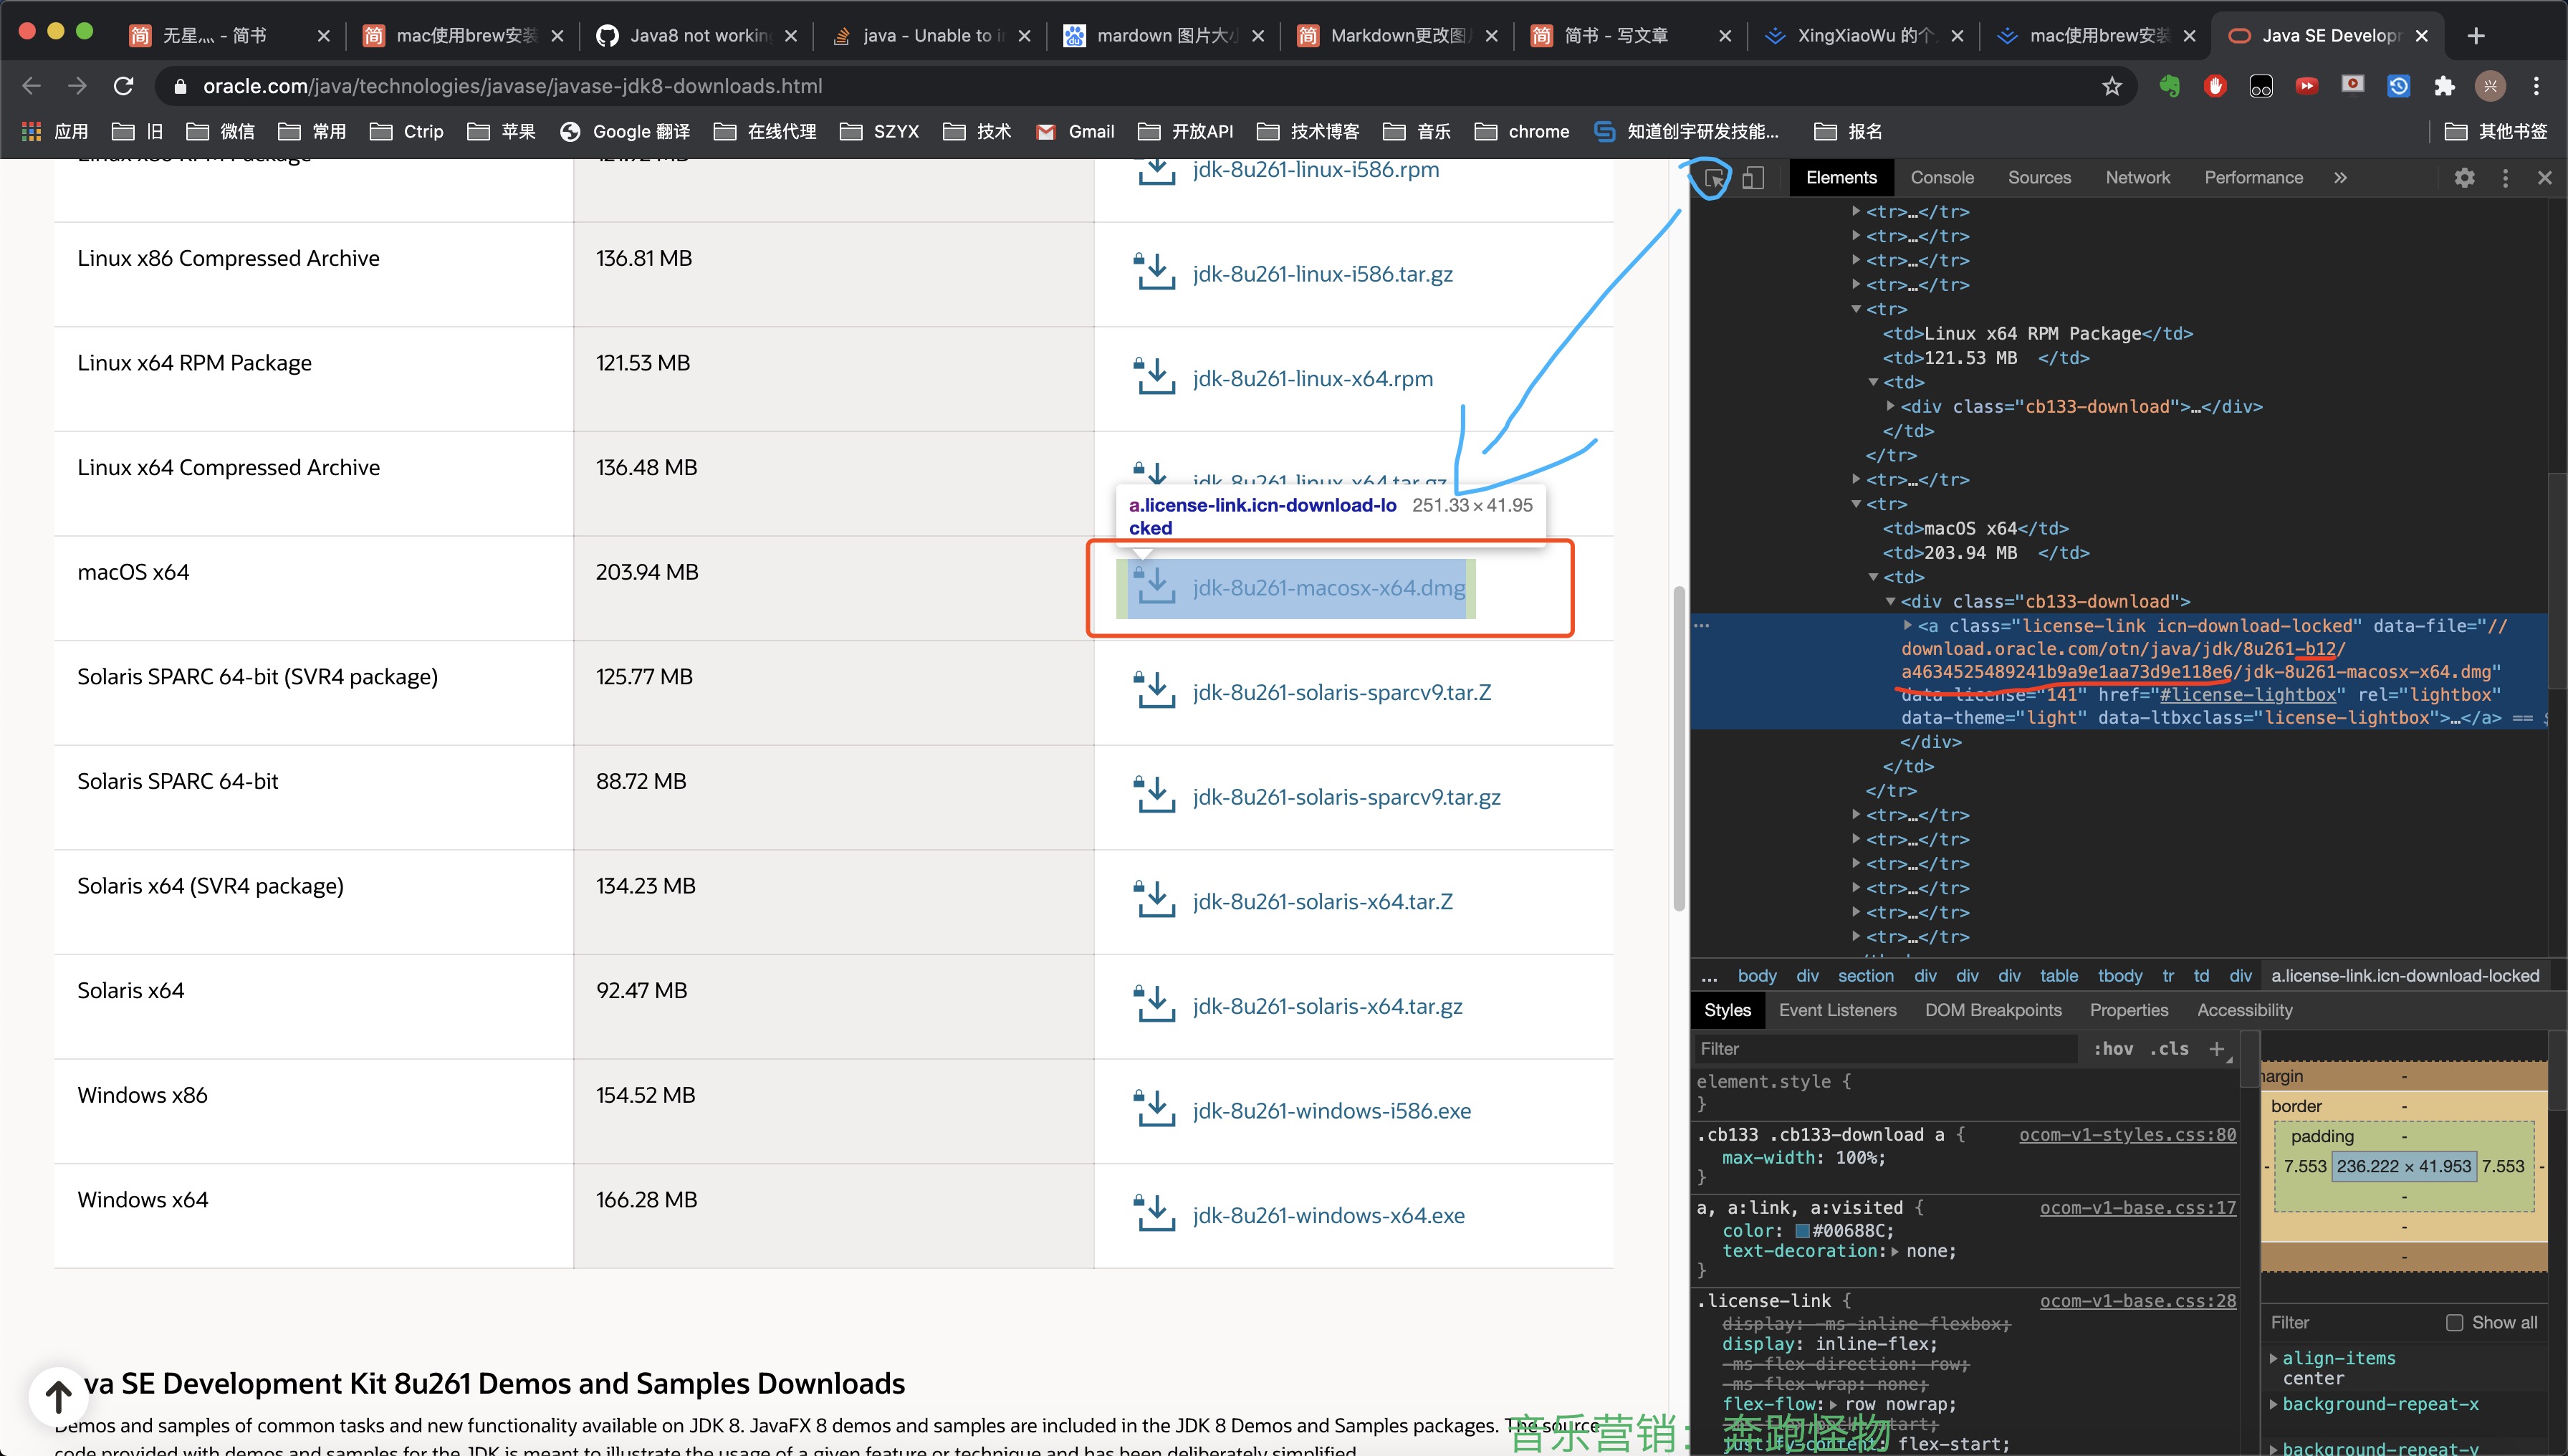
Task: Download jdk-8u261-windows-x64.exe link
Action: click(1328, 1215)
